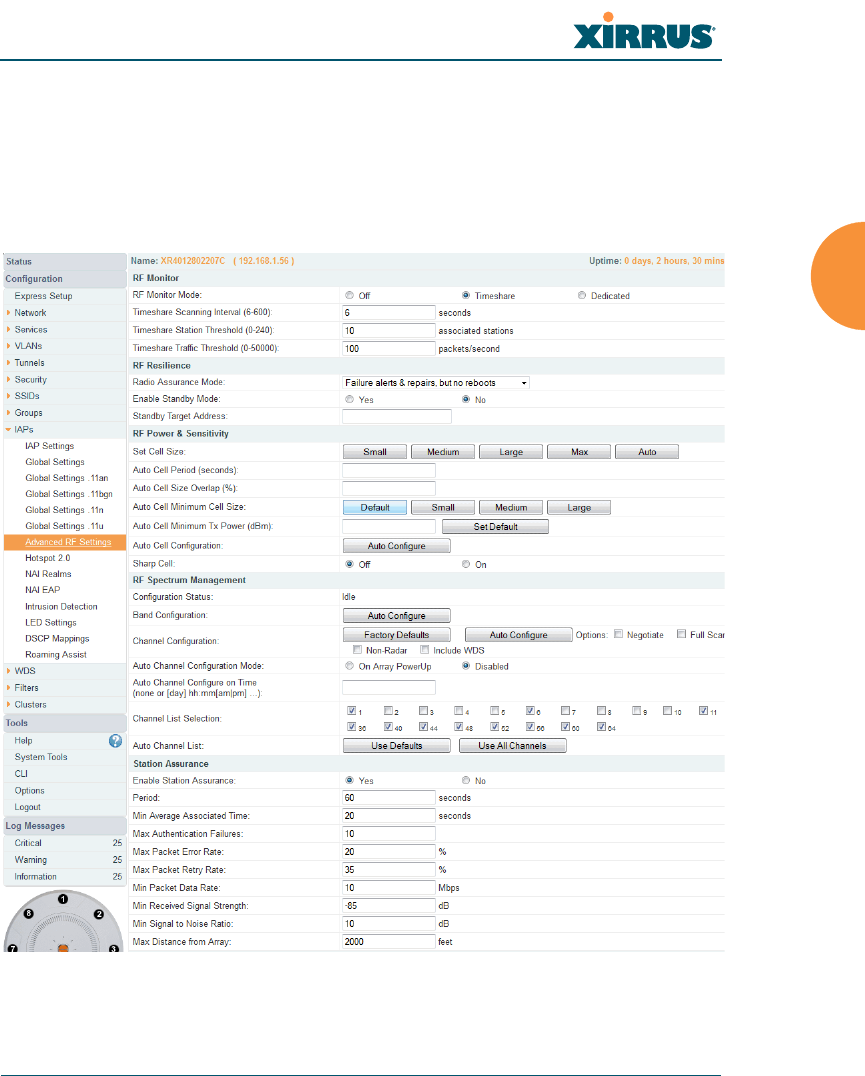
Task: Open Express Setup page
Action: tap(43, 296)
